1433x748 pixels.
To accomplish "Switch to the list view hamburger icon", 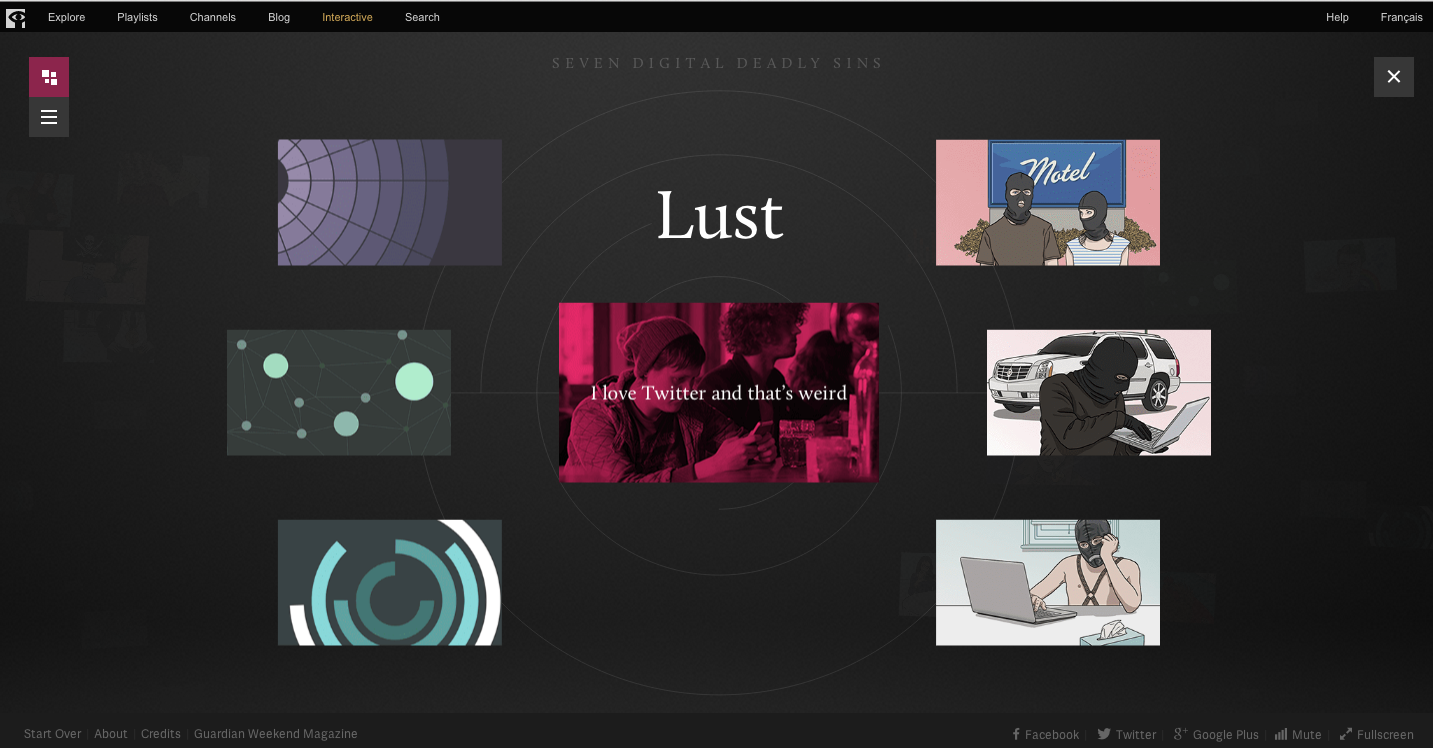I will pos(49,117).
